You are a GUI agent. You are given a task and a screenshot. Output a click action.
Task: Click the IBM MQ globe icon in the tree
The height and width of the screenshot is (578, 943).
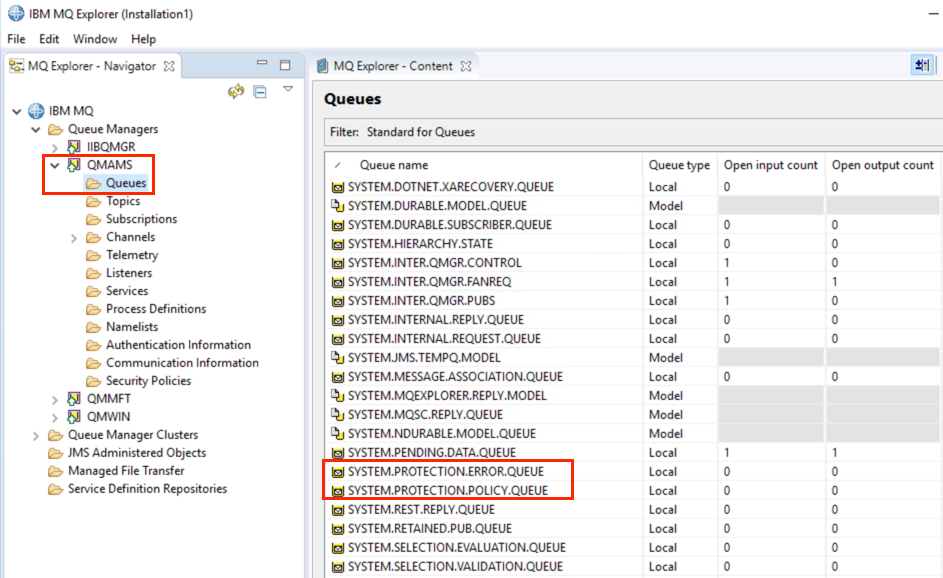pos(36,111)
